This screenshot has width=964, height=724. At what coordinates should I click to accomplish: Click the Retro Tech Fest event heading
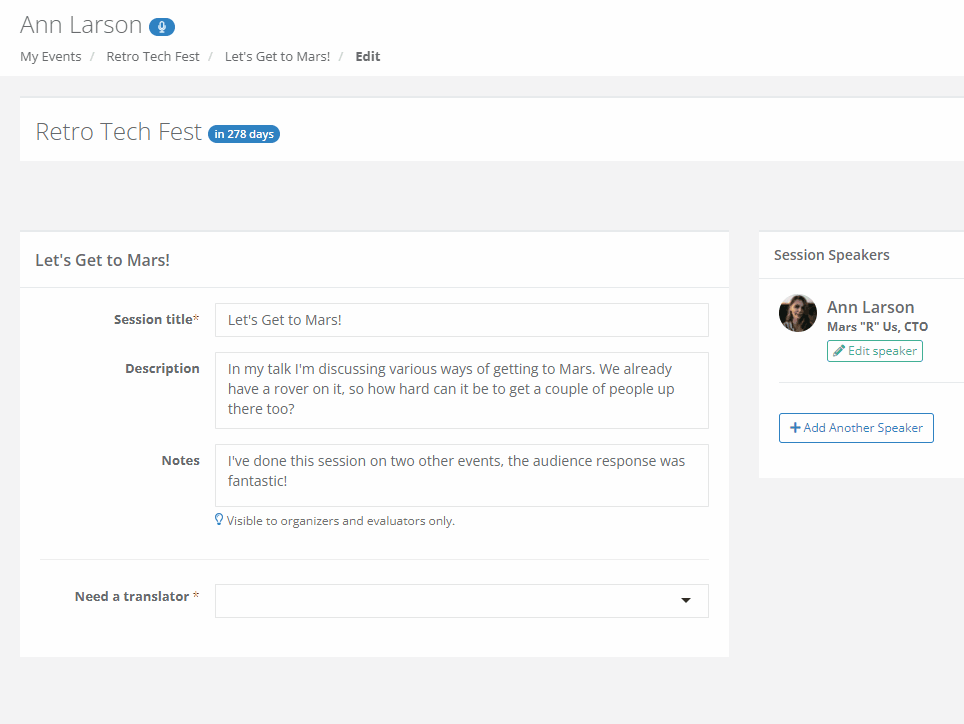(118, 132)
